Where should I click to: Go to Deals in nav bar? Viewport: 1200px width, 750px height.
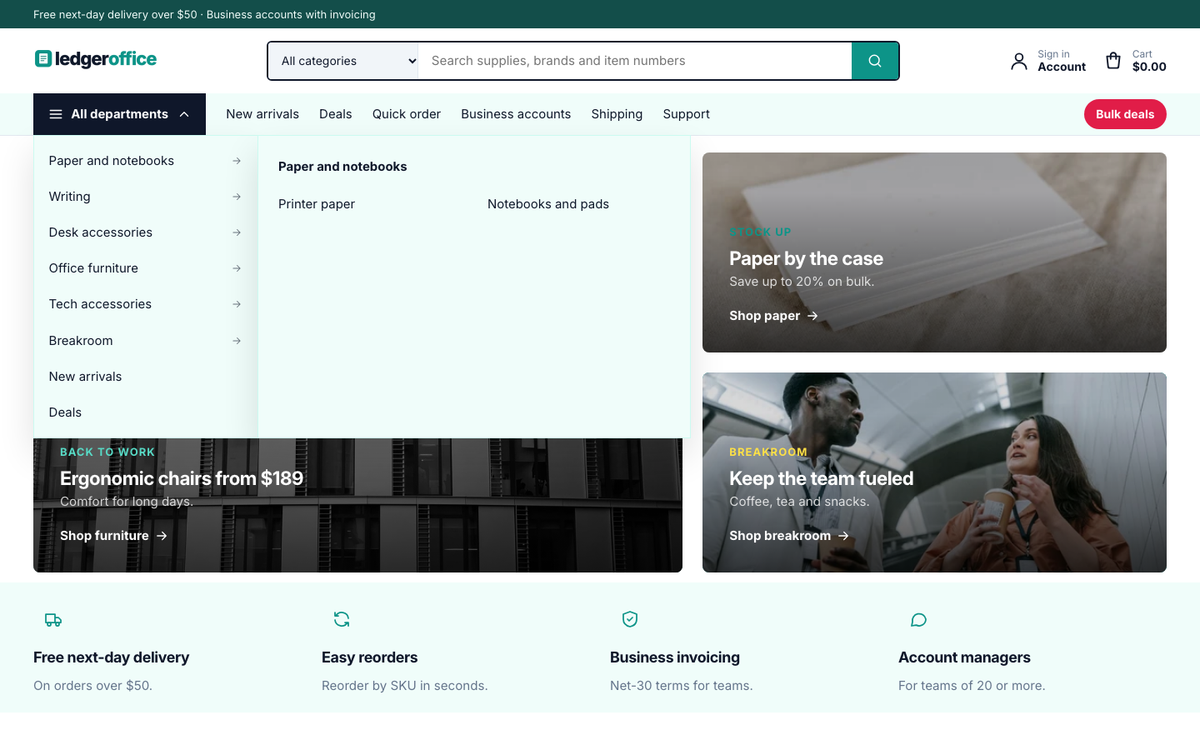[x=335, y=114]
